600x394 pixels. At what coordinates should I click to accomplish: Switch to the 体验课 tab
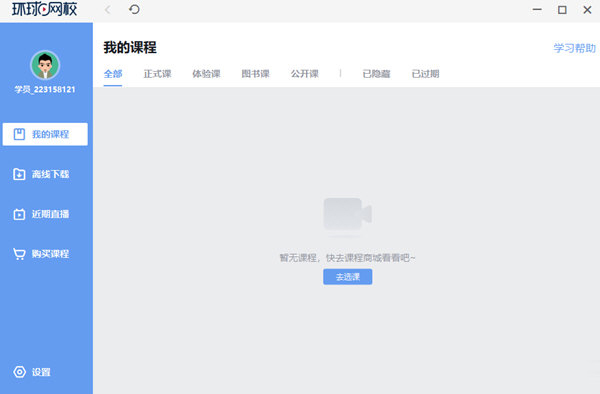click(206, 74)
